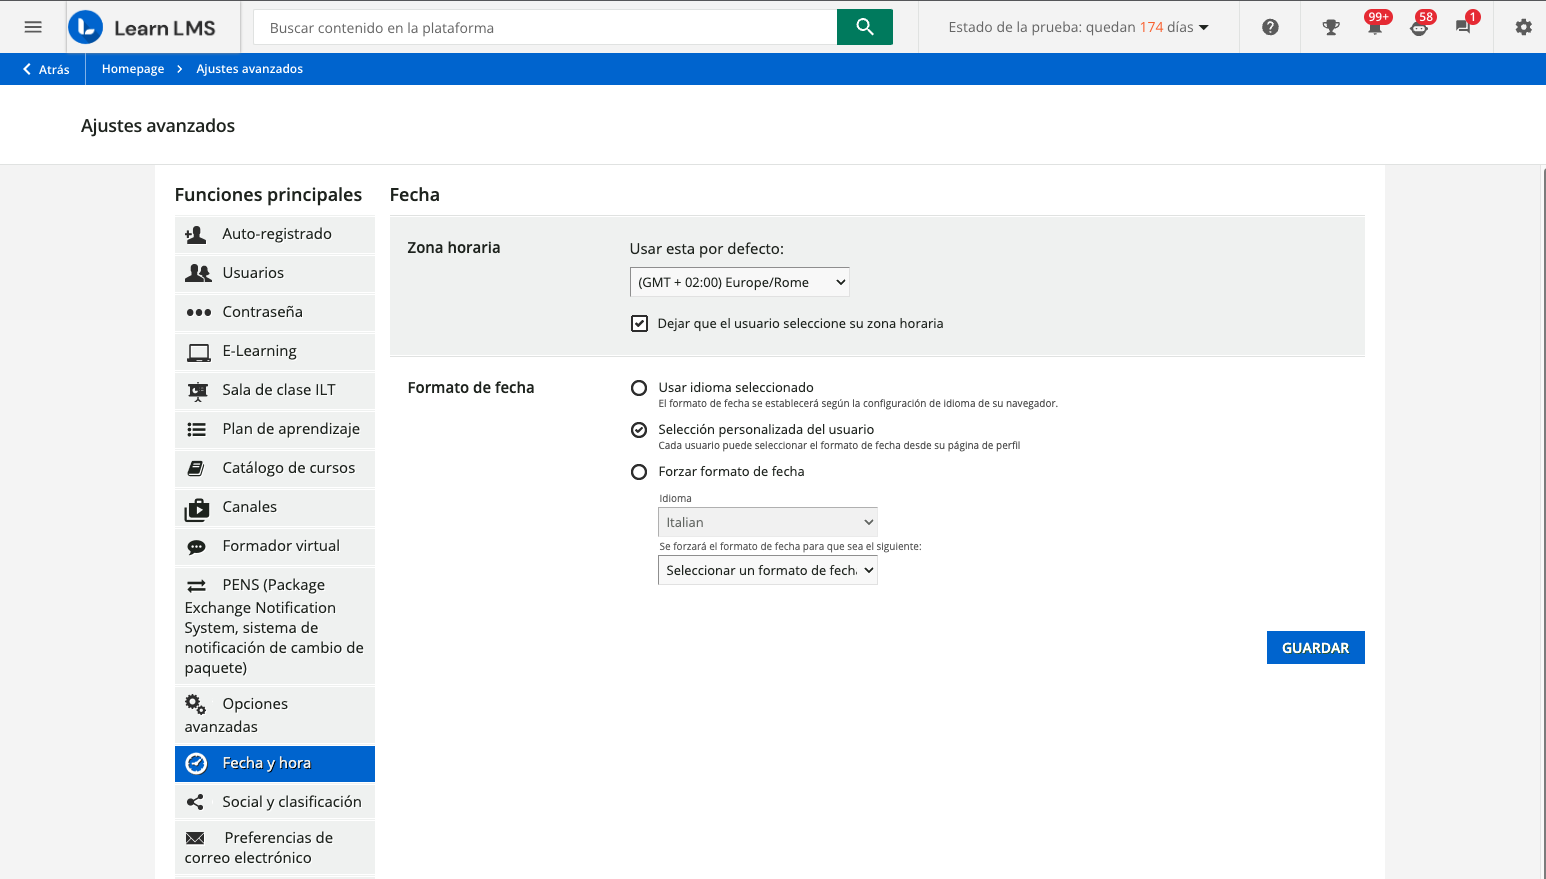Open Preferencias de correo electrónico section
The height and width of the screenshot is (879, 1546).
tap(275, 848)
